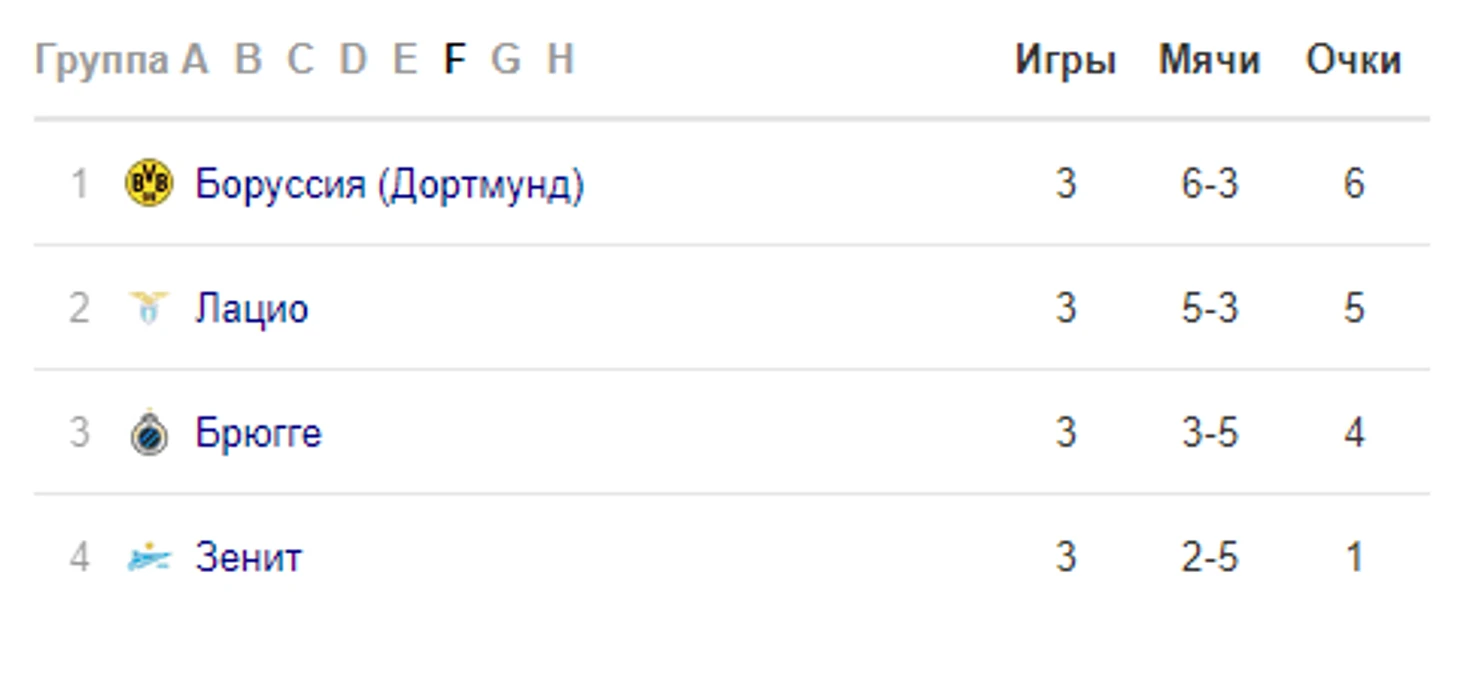View Group H standings tab
Image resolution: width=1460 pixels, height=680 pixels.
(x=560, y=61)
